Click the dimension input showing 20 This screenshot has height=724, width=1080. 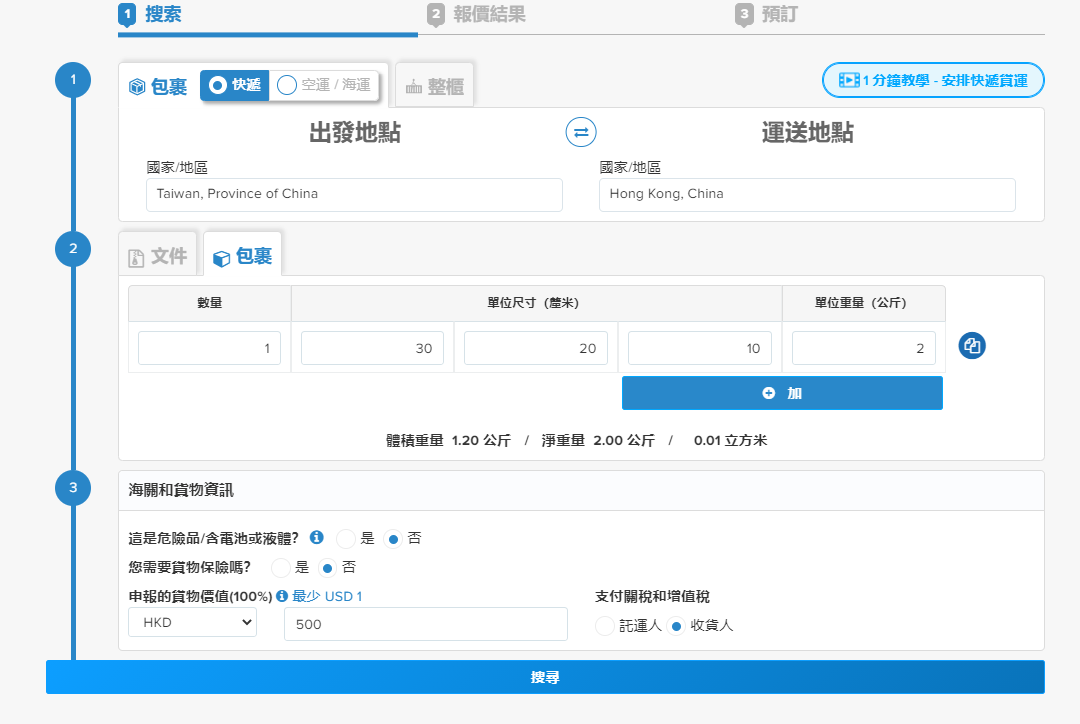536,348
